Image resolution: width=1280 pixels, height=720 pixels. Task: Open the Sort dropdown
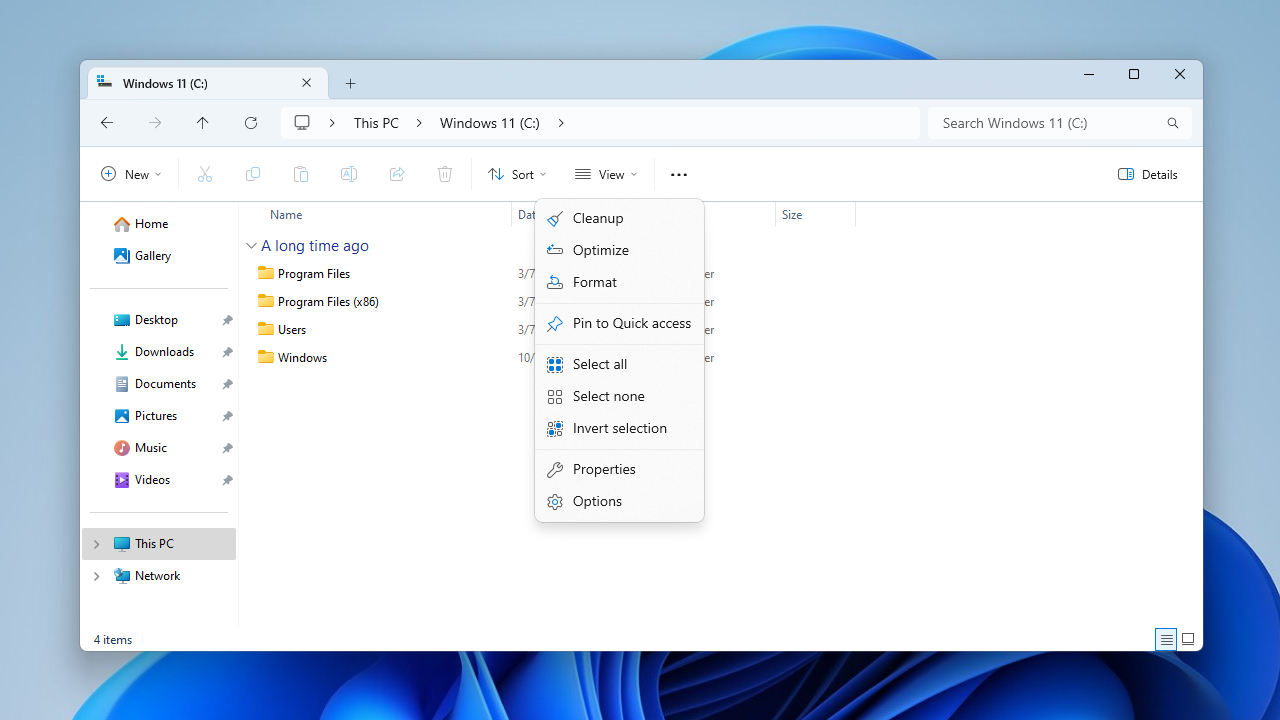click(x=517, y=174)
